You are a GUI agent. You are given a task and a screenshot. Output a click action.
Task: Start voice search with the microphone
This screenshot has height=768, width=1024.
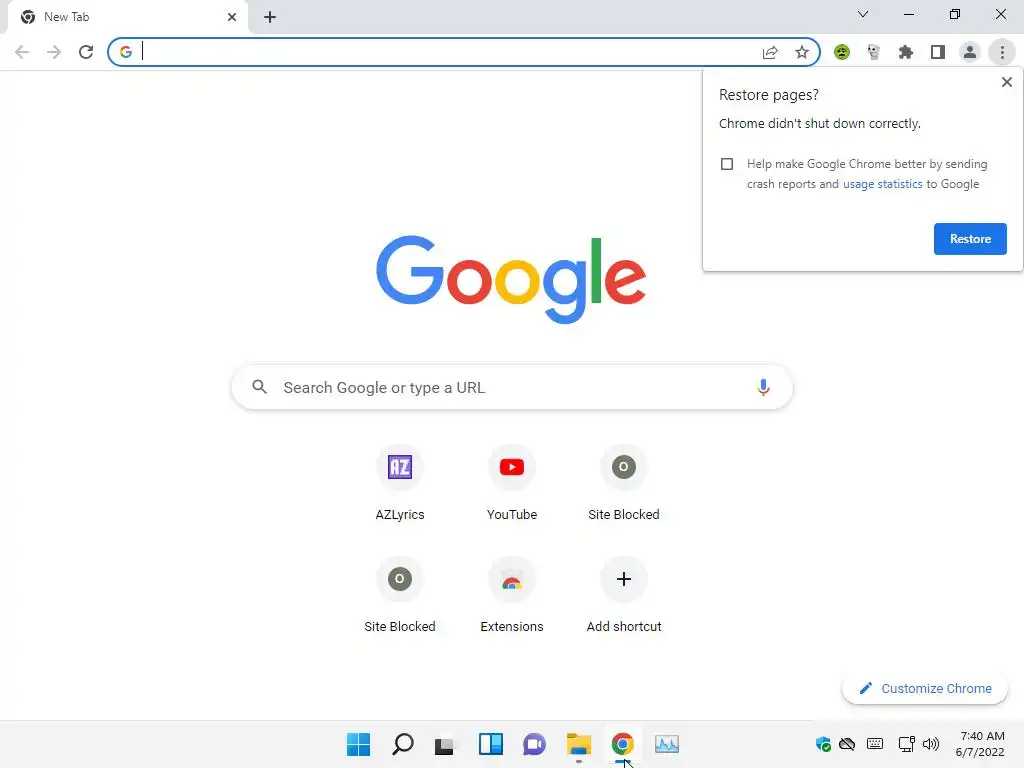point(763,387)
